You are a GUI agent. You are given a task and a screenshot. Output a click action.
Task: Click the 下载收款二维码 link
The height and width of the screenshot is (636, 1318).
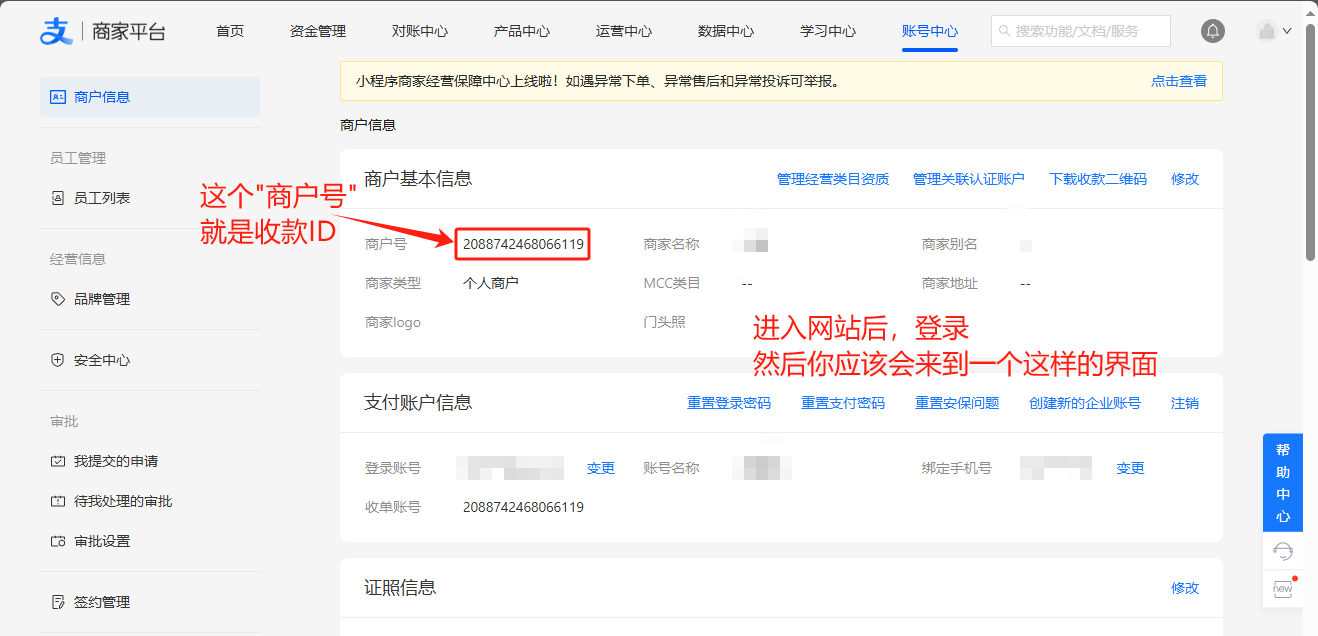(x=1097, y=179)
